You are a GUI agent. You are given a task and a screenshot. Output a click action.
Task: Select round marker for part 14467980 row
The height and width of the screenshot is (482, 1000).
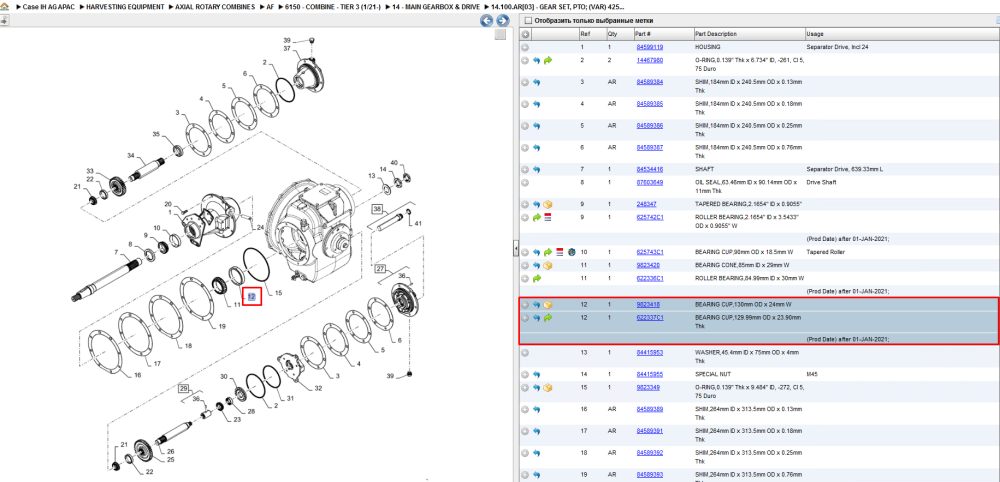pyautogui.click(x=525, y=61)
